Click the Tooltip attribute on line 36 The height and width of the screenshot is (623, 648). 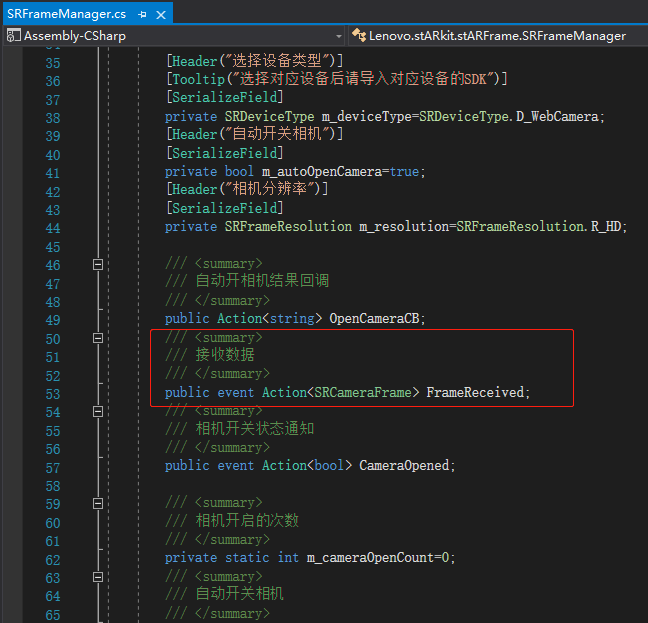point(337,78)
